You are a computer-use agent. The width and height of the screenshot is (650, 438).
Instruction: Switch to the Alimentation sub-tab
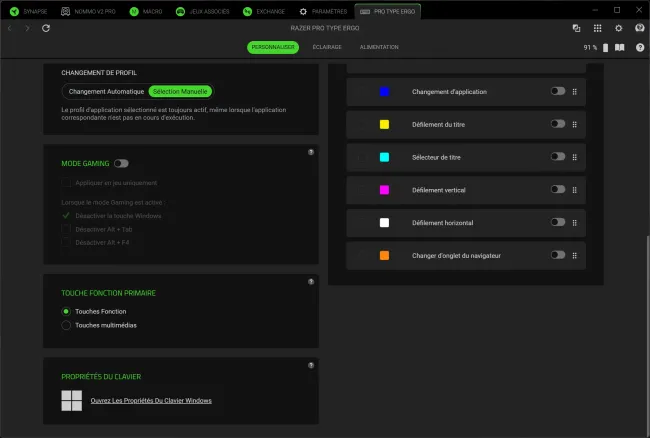click(x=379, y=47)
